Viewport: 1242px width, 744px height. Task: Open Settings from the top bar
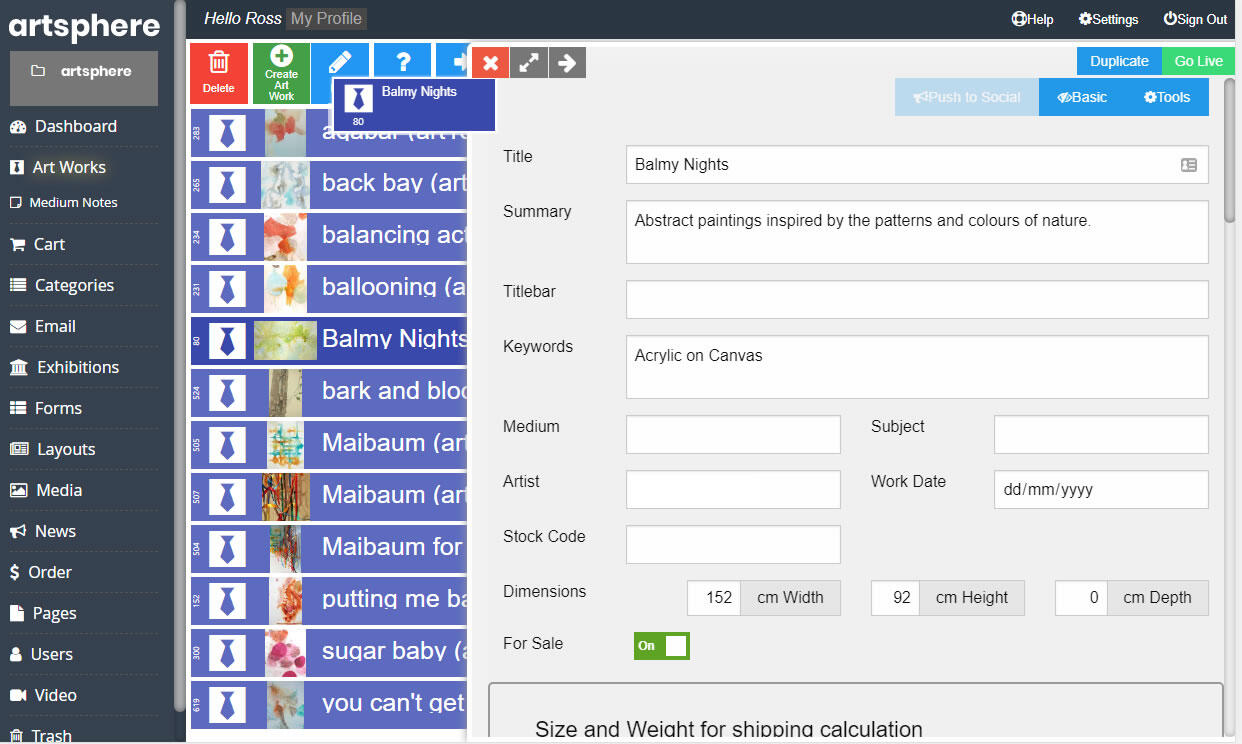tap(1108, 19)
